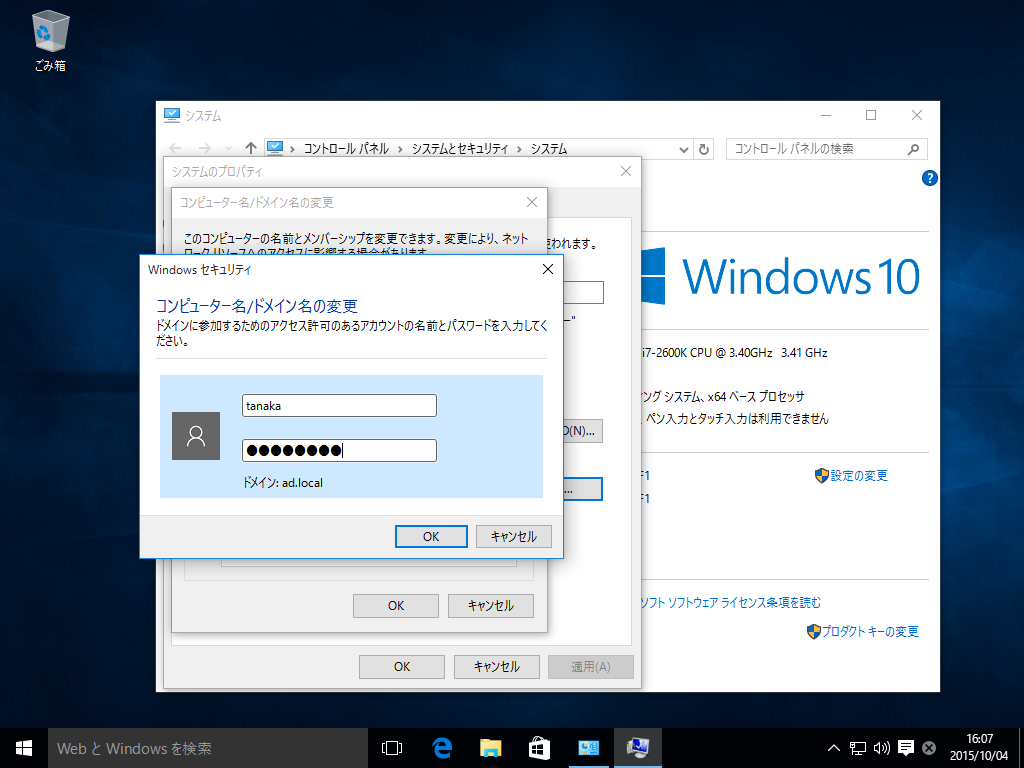The width and height of the screenshot is (1024, 768).
Task: Minimize the システム window
Action: 826,116
